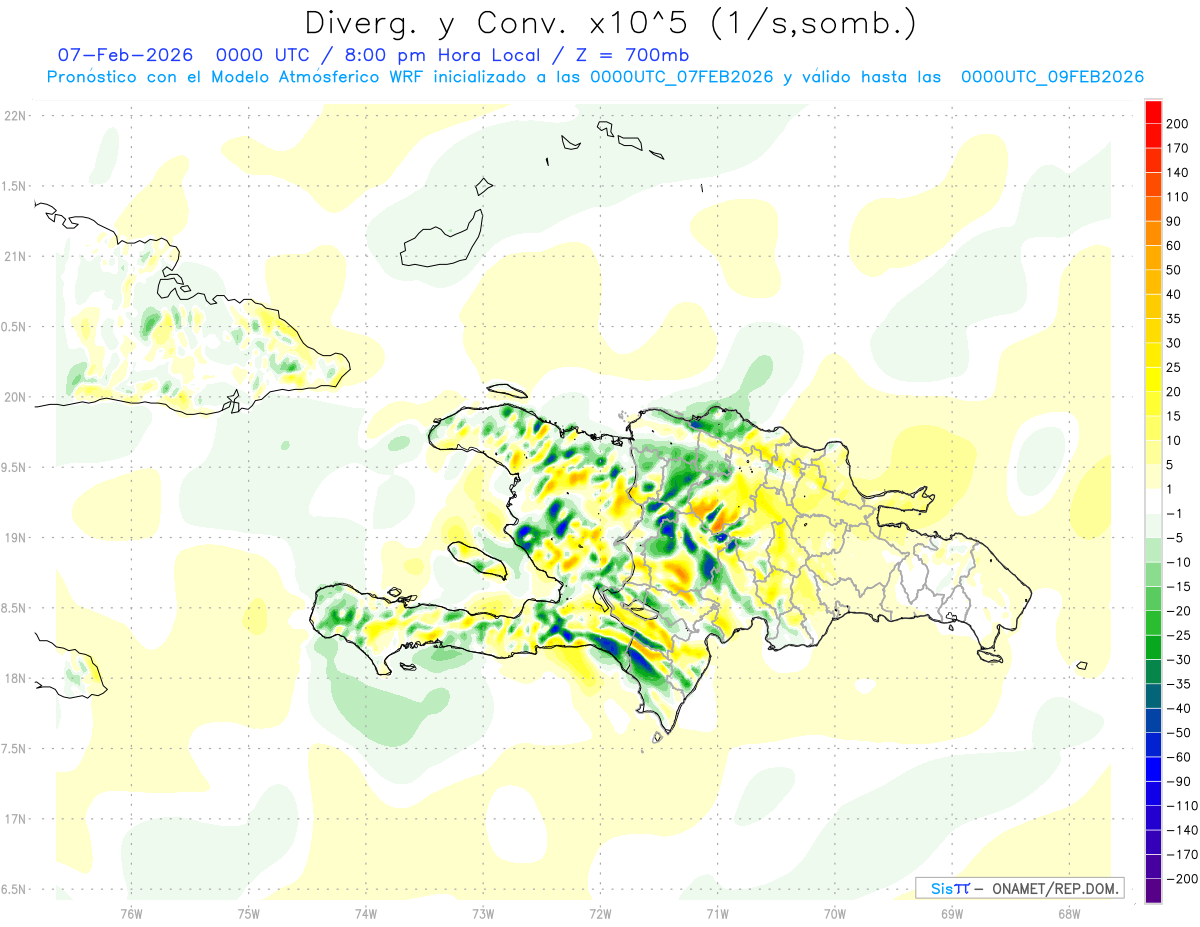
Task: Click the '75W' longitude label
Action: (x=248, y=912)
